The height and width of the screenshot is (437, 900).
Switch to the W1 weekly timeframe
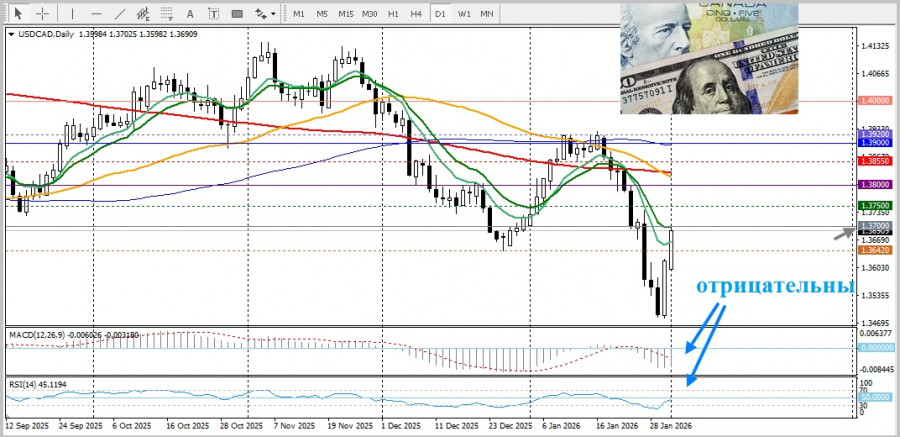pos(464,14)
